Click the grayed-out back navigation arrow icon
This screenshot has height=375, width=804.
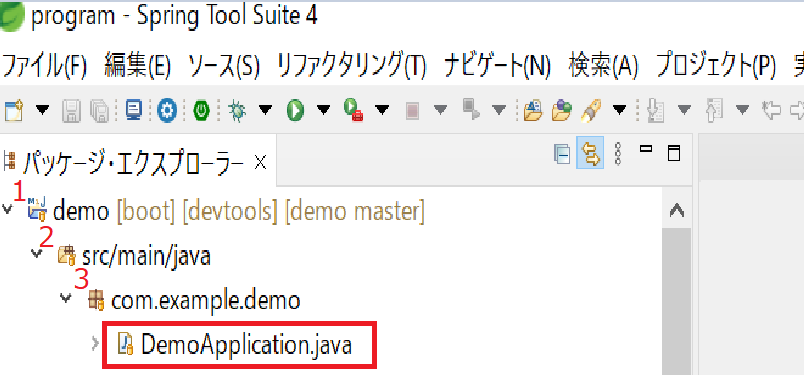click(x=772, y=110)
